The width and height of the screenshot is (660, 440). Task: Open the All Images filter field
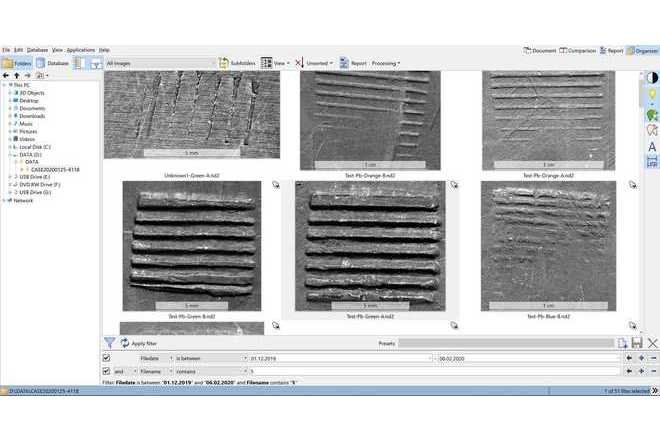coord(159,64)
